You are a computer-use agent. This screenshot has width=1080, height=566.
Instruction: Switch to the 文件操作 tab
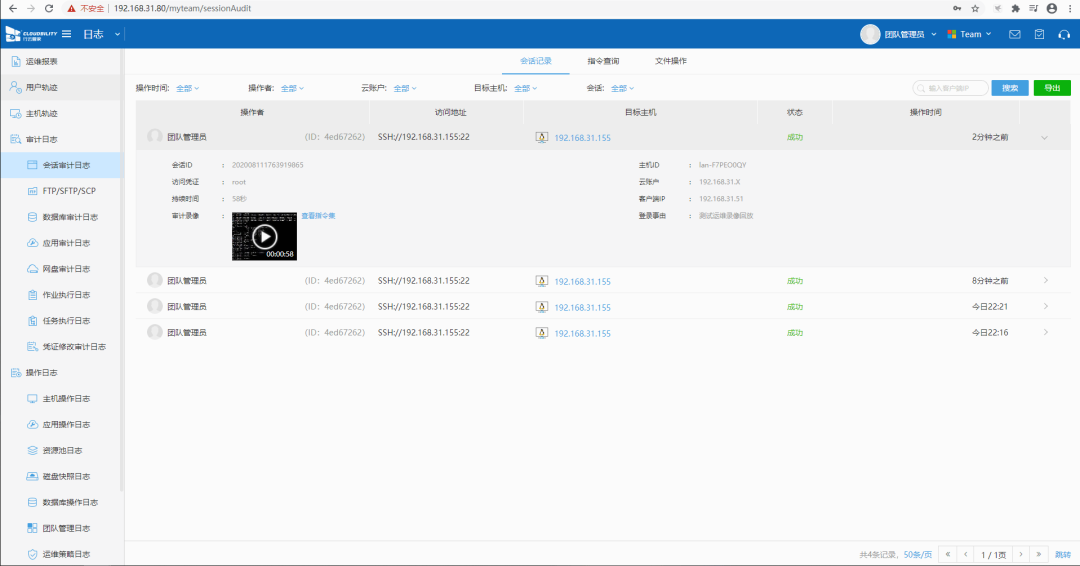(671, 61)
